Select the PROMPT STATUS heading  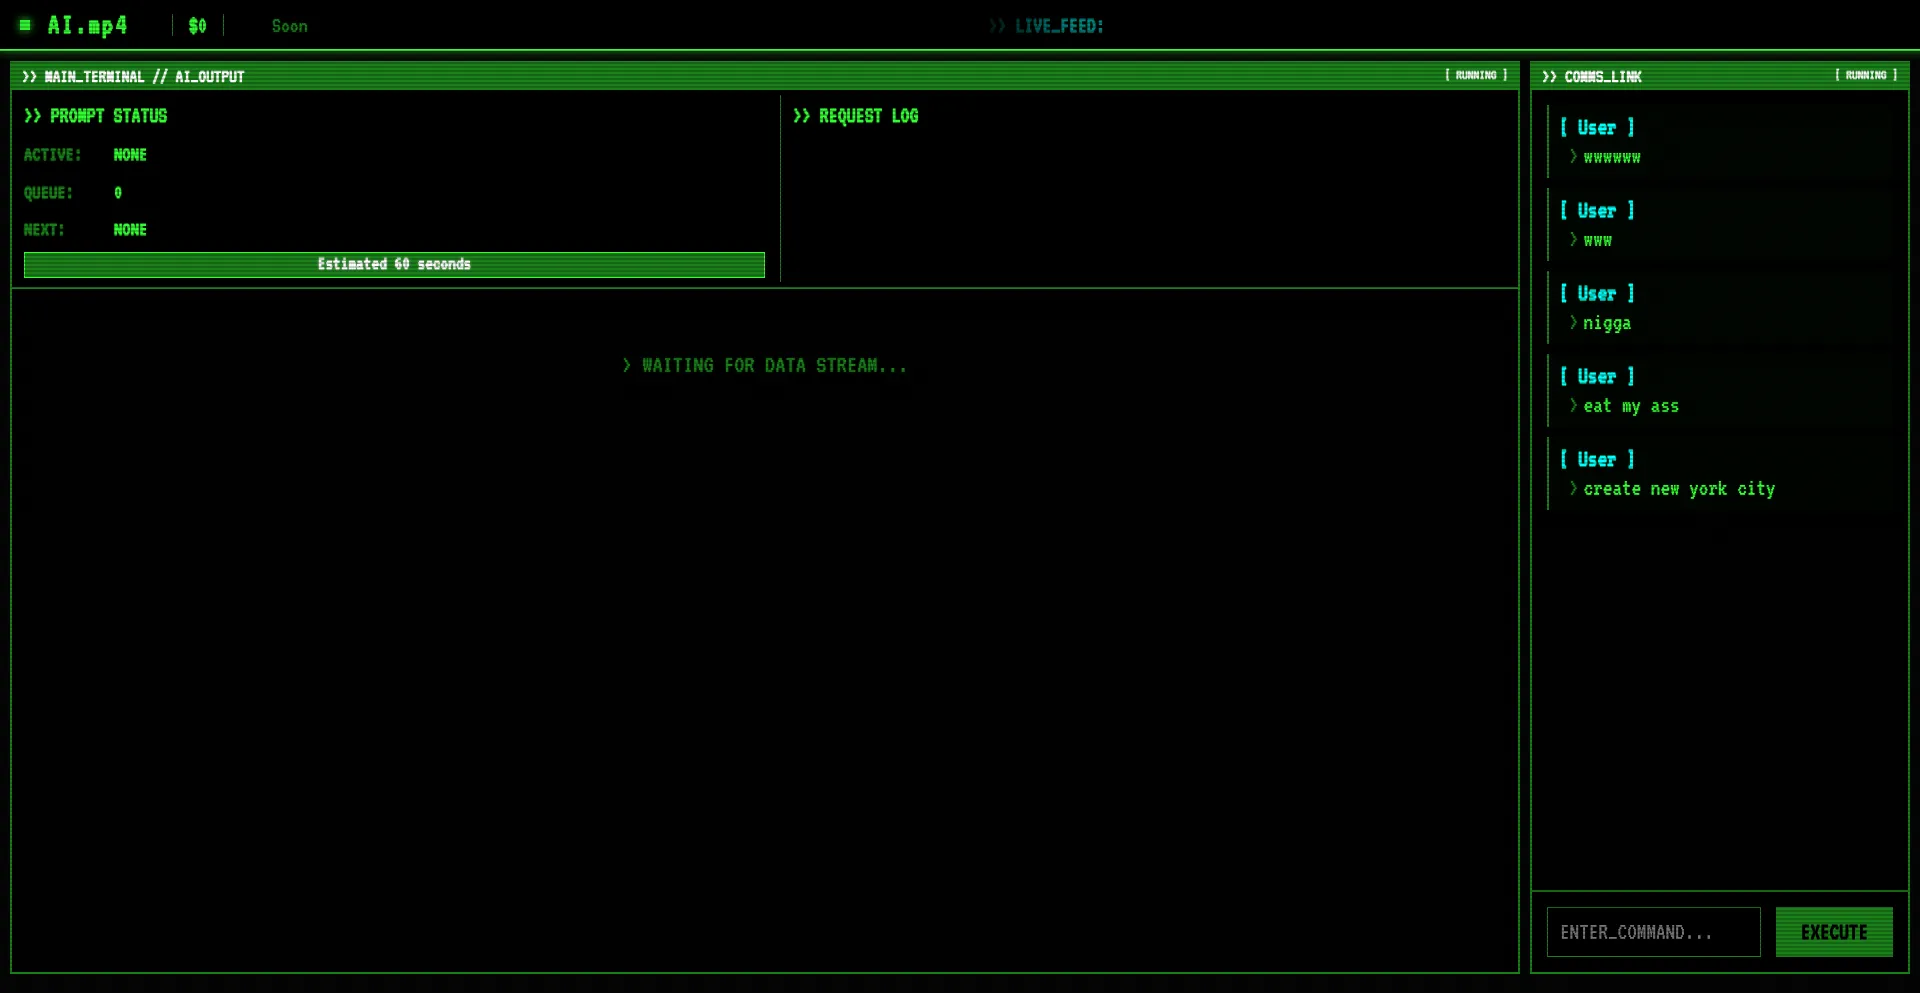[x=108, y=116]
